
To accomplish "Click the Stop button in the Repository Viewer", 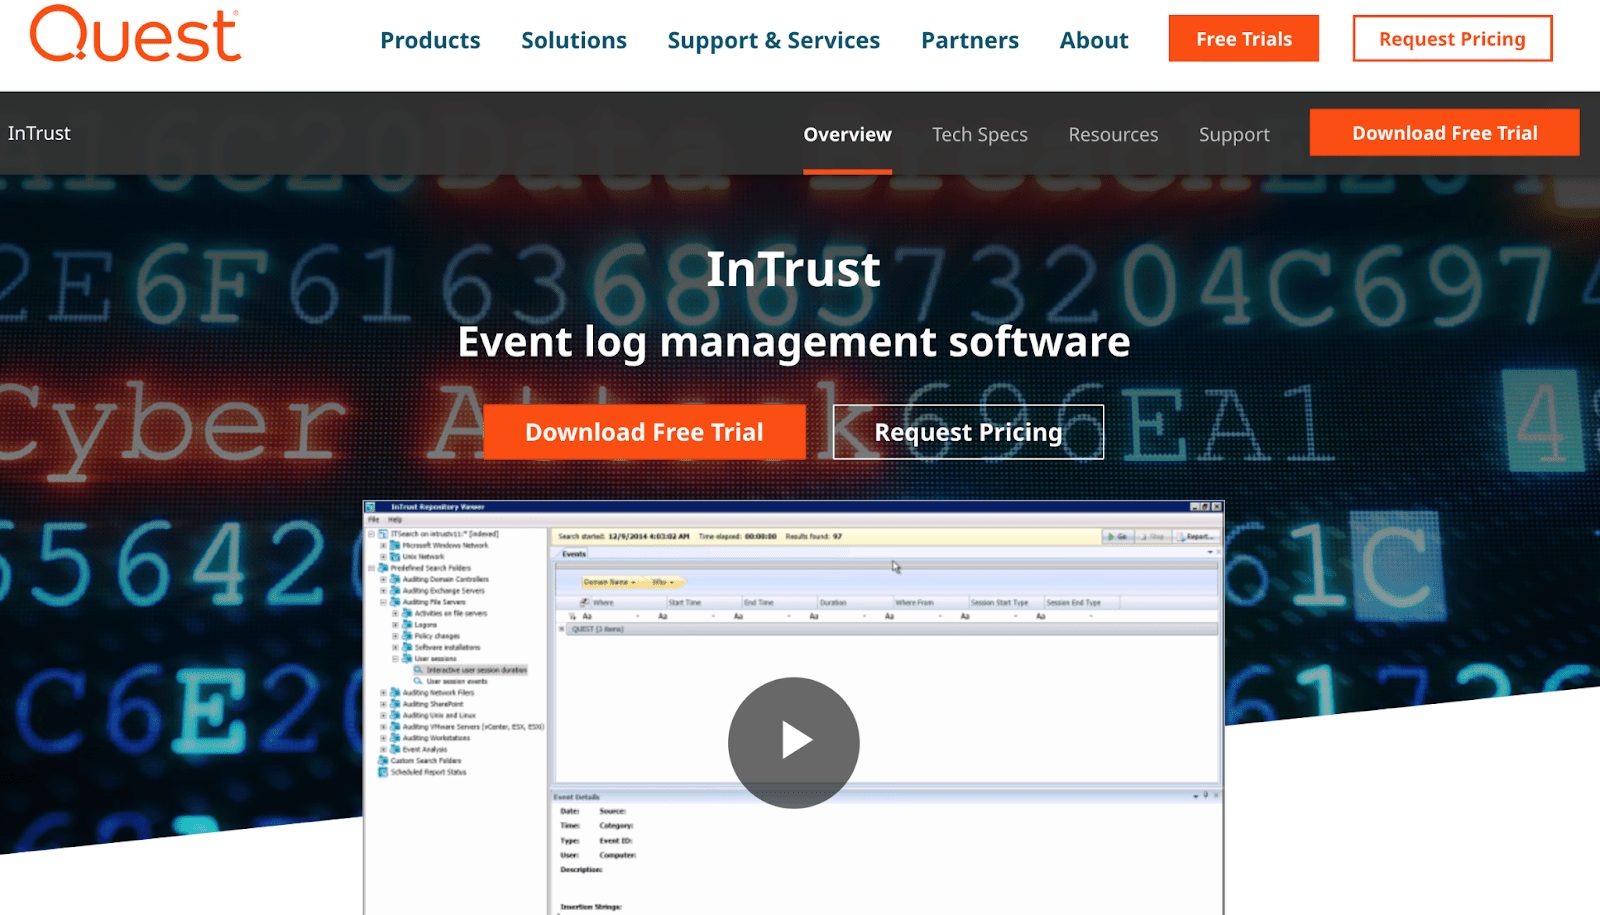I will (x=1153, y=537).
